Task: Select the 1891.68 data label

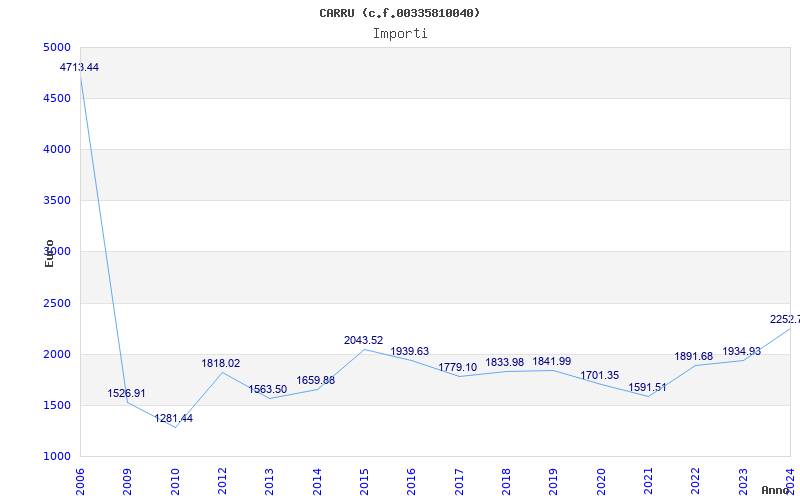Action: 694,356
